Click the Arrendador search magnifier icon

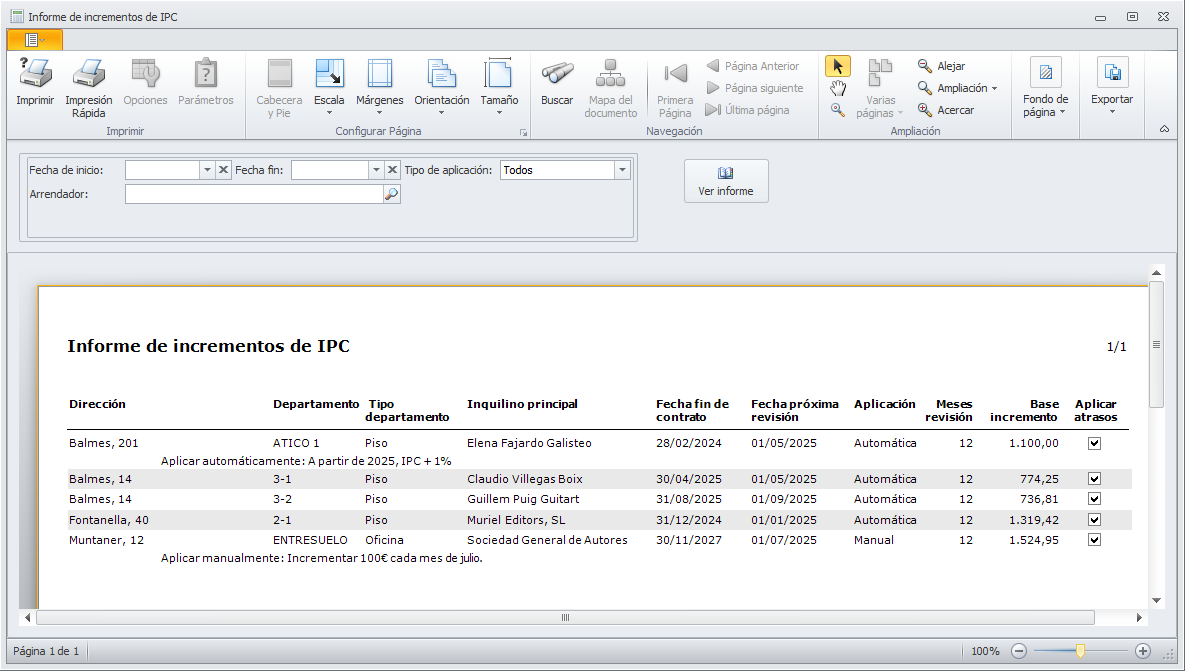coord(391,195)
